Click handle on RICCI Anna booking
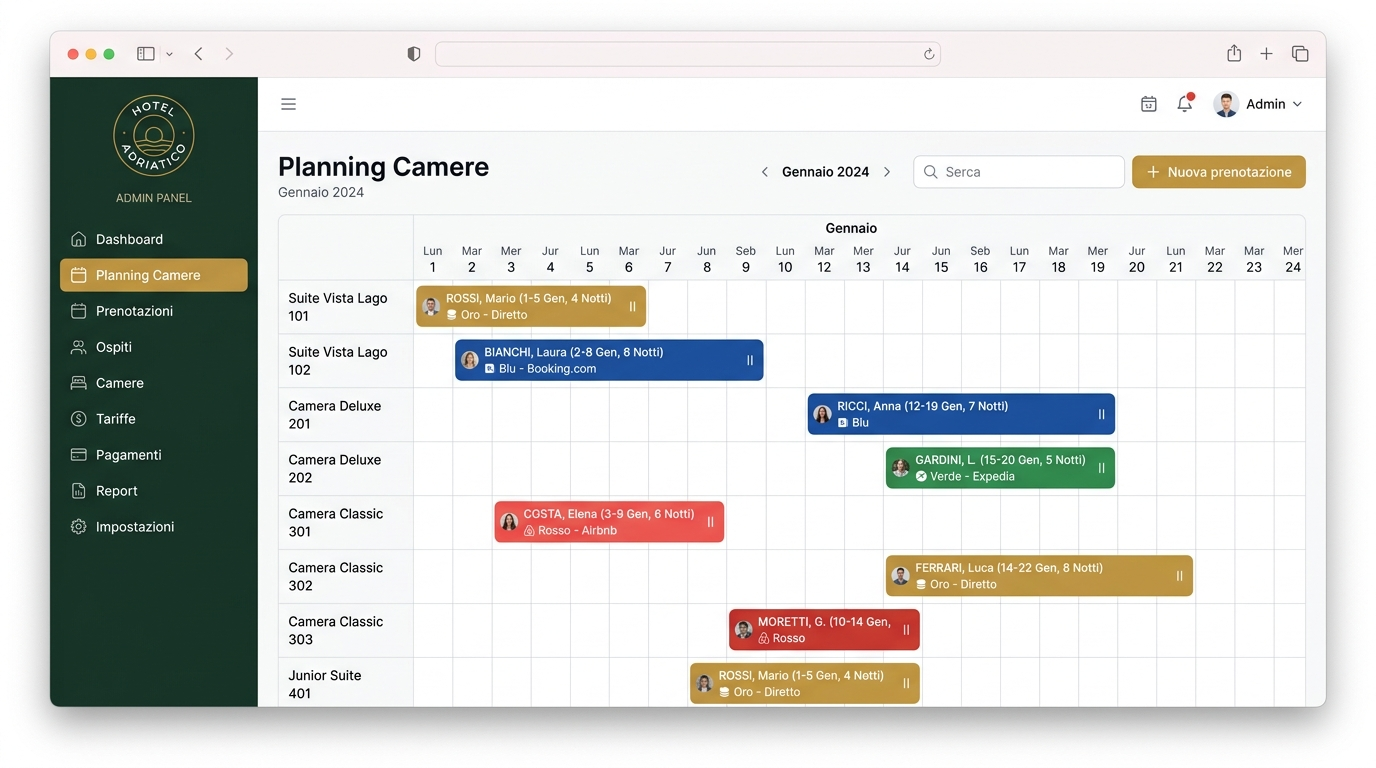Image resolution: width=1376 pixels, height=768 pixels. click(1101, 414)
